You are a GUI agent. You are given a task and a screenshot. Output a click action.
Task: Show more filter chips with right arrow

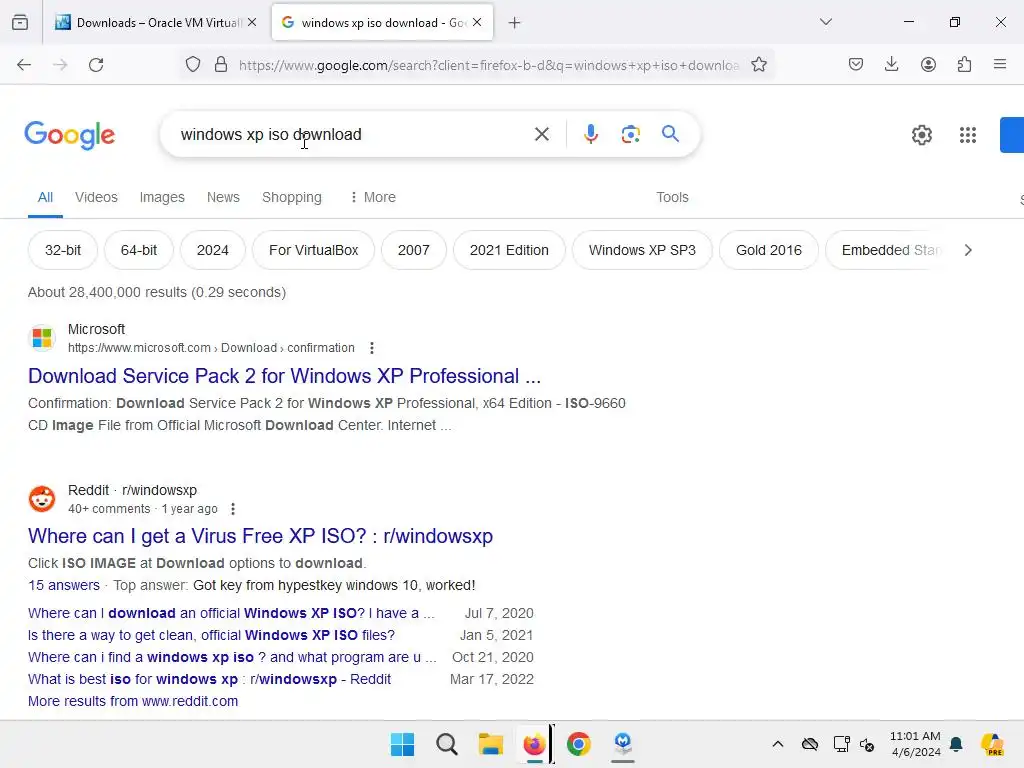point(968,250)
